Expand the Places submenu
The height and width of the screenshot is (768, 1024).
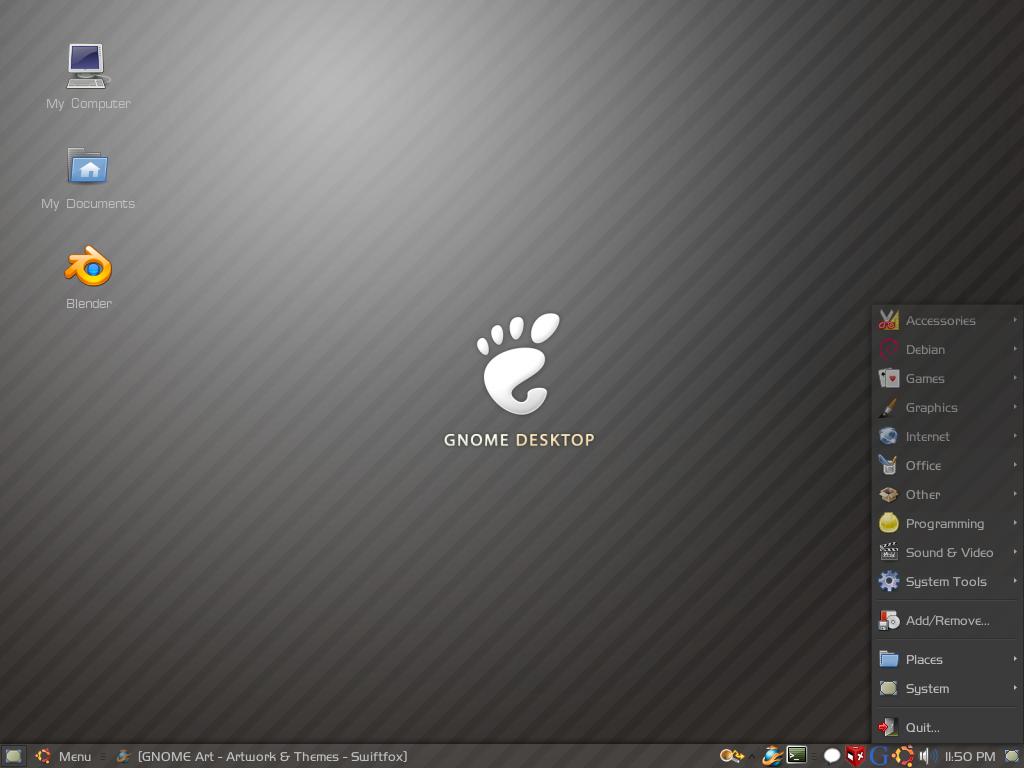pyautogui.click(x=948, y=659)
